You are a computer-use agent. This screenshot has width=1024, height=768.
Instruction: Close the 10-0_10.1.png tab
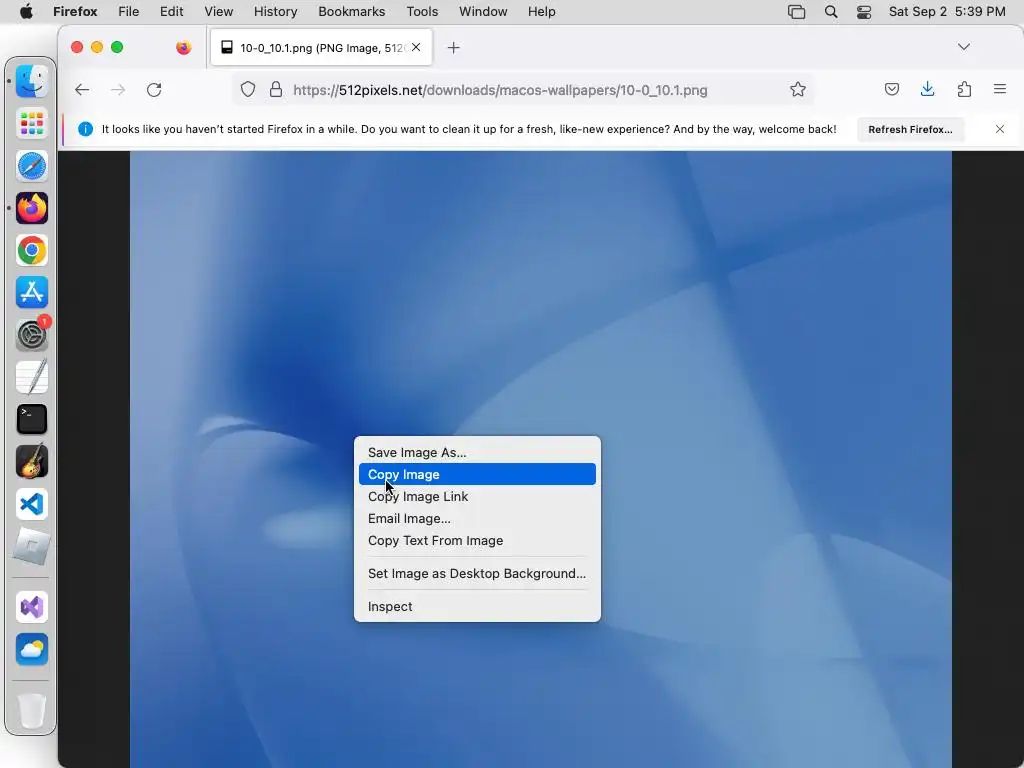(x=416, y=47)
